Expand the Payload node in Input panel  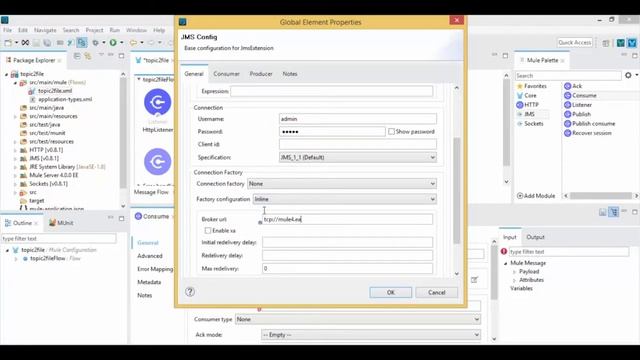click(x=514, y=271)
